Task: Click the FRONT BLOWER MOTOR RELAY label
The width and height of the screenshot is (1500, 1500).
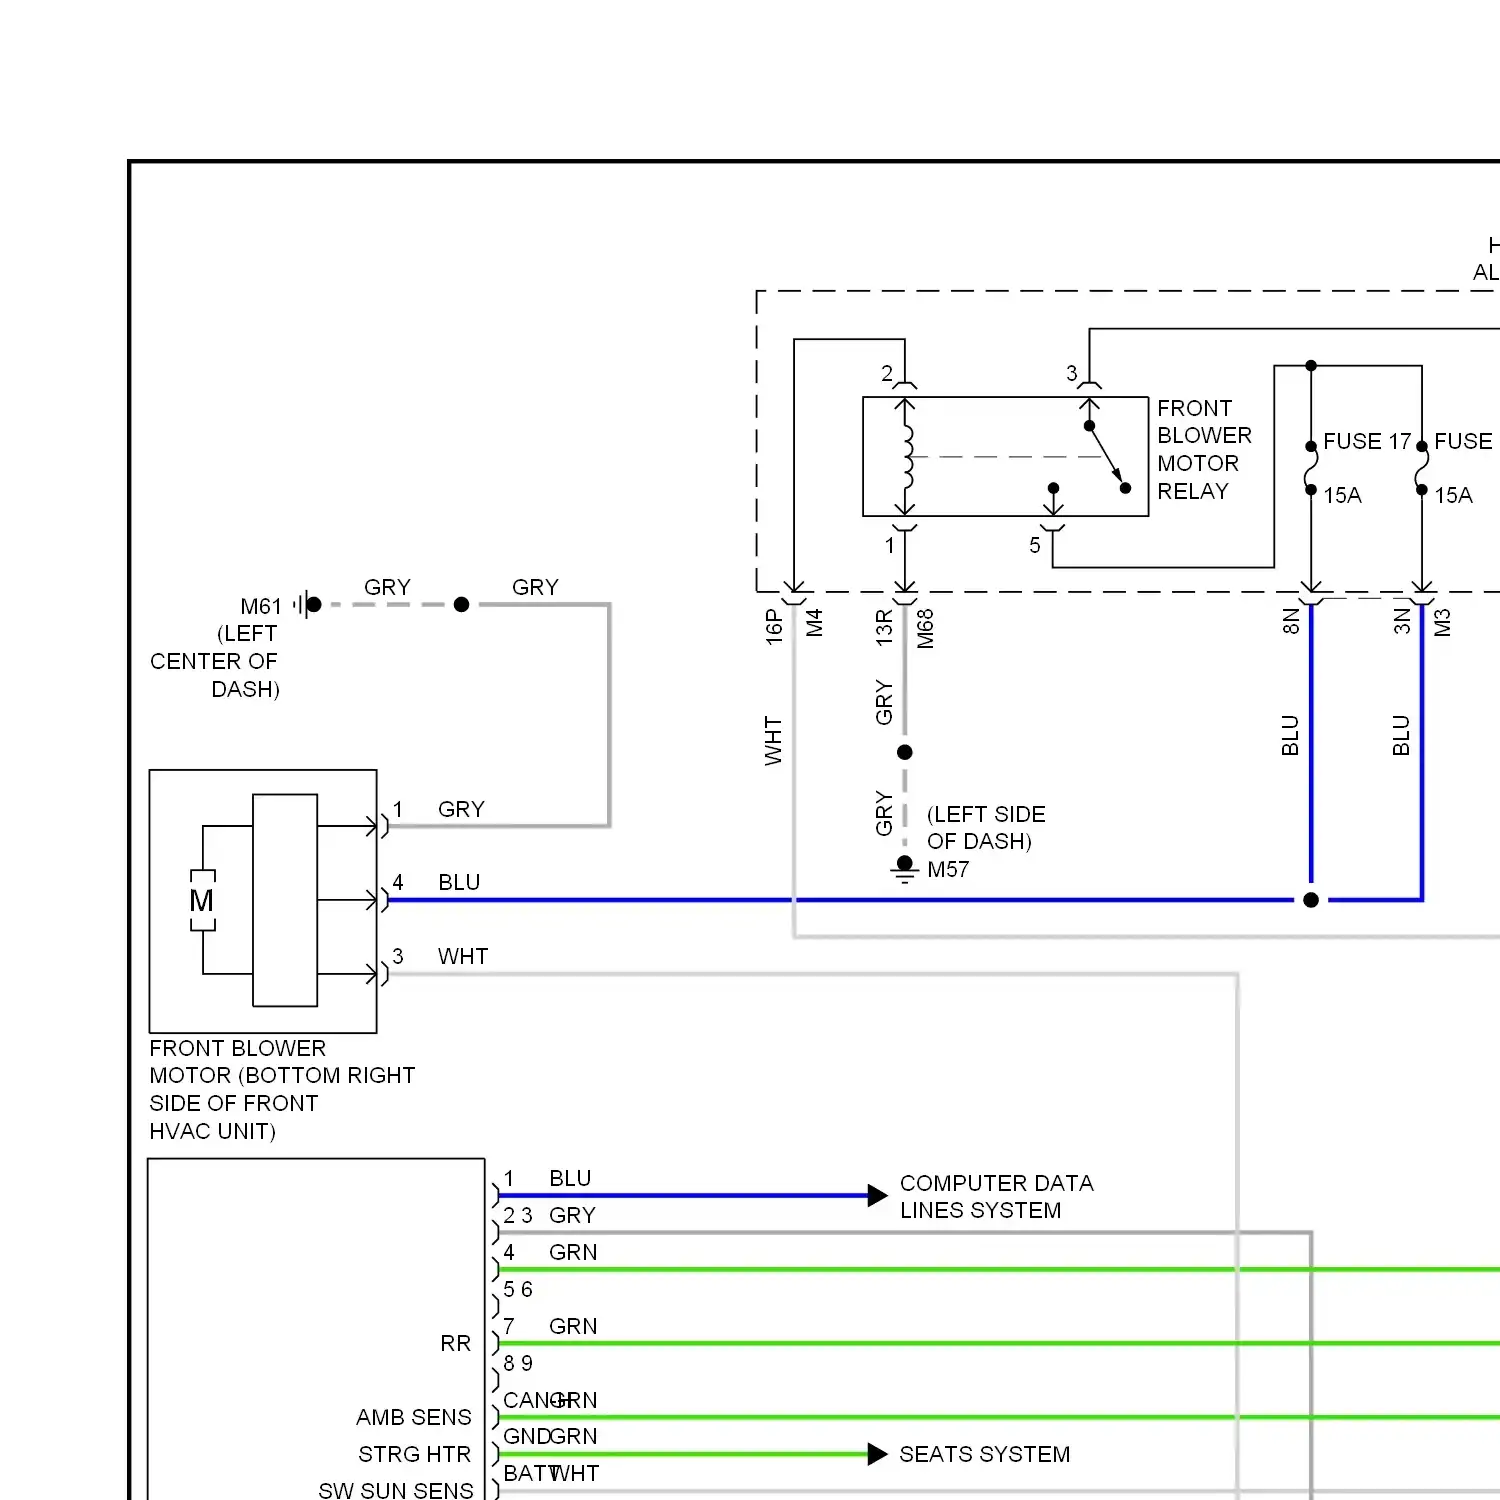Action: point(1204,450)
